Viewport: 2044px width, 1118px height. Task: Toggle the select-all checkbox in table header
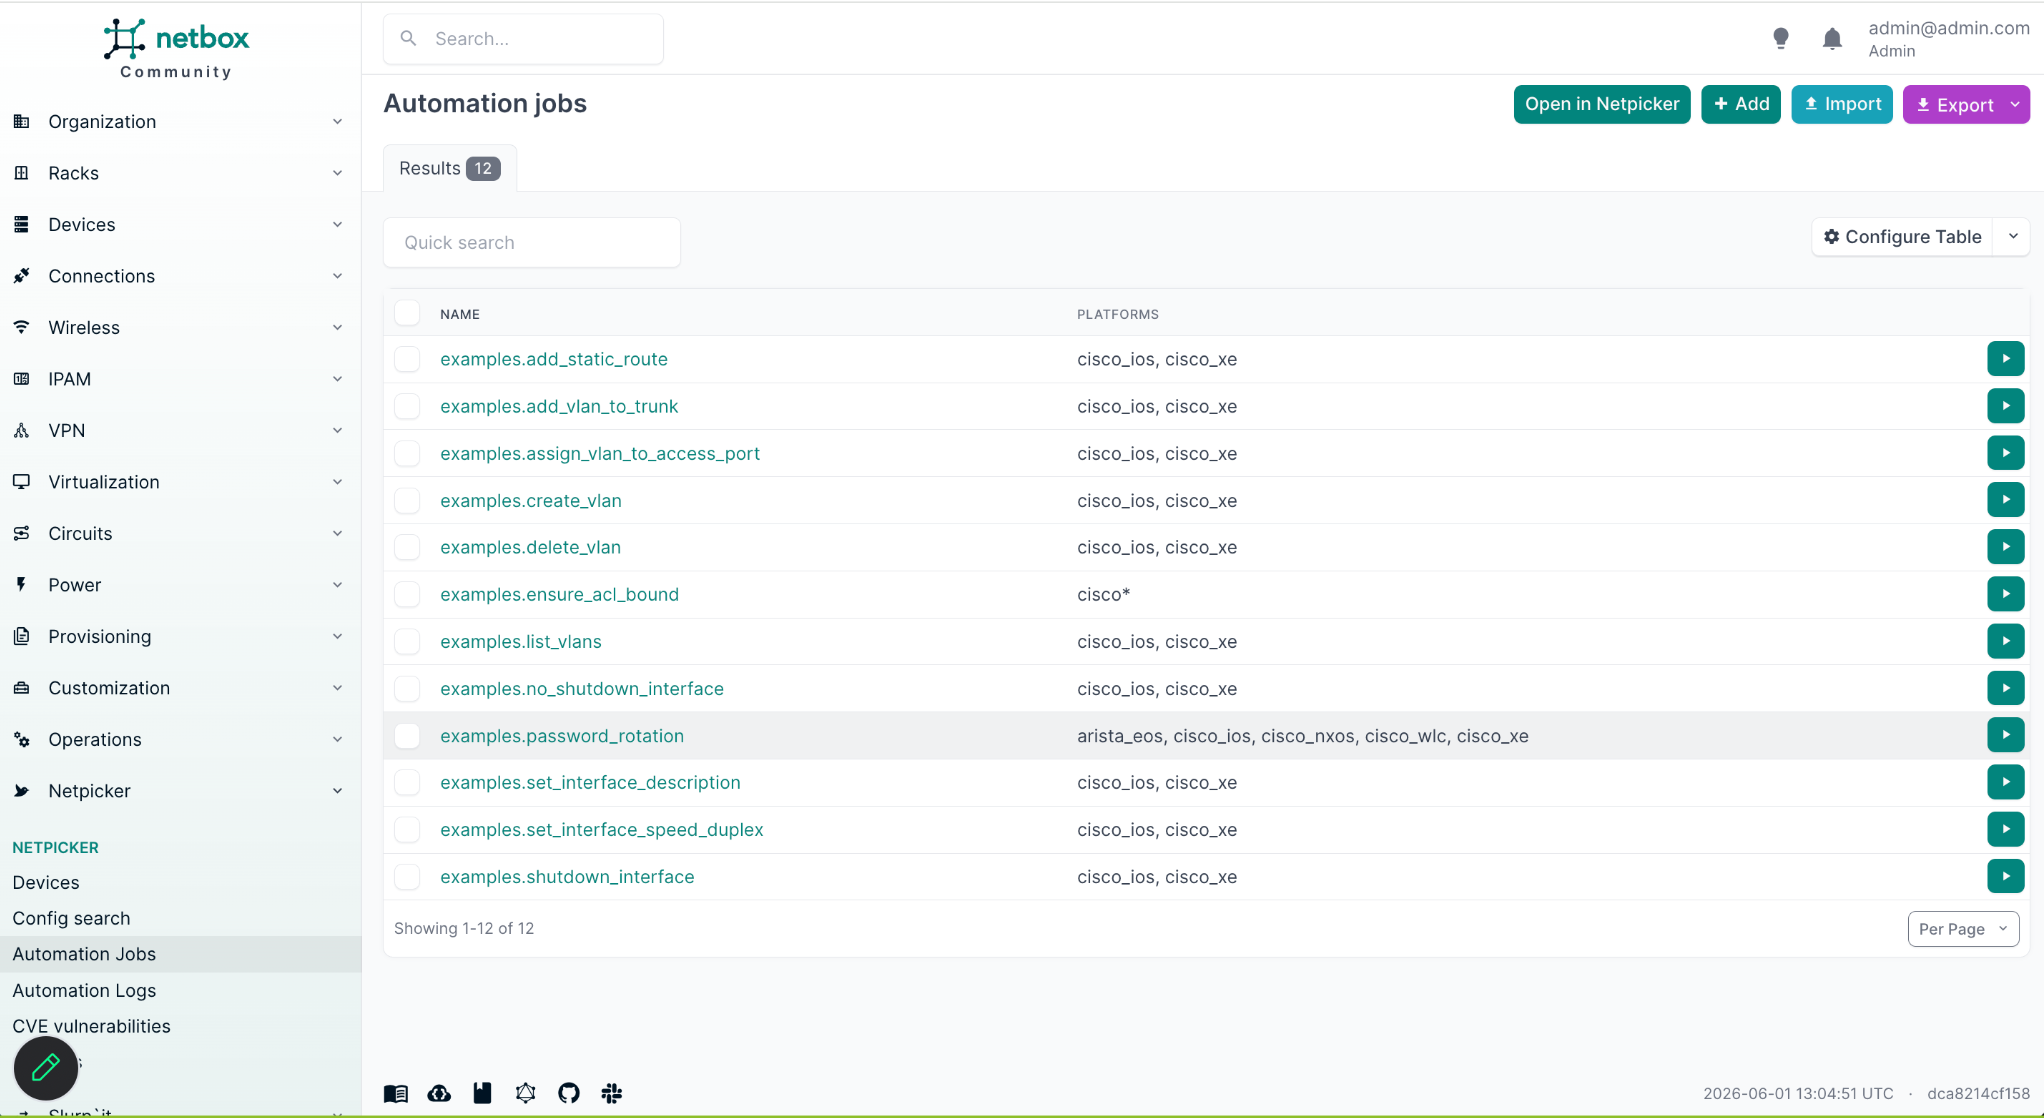407,313
